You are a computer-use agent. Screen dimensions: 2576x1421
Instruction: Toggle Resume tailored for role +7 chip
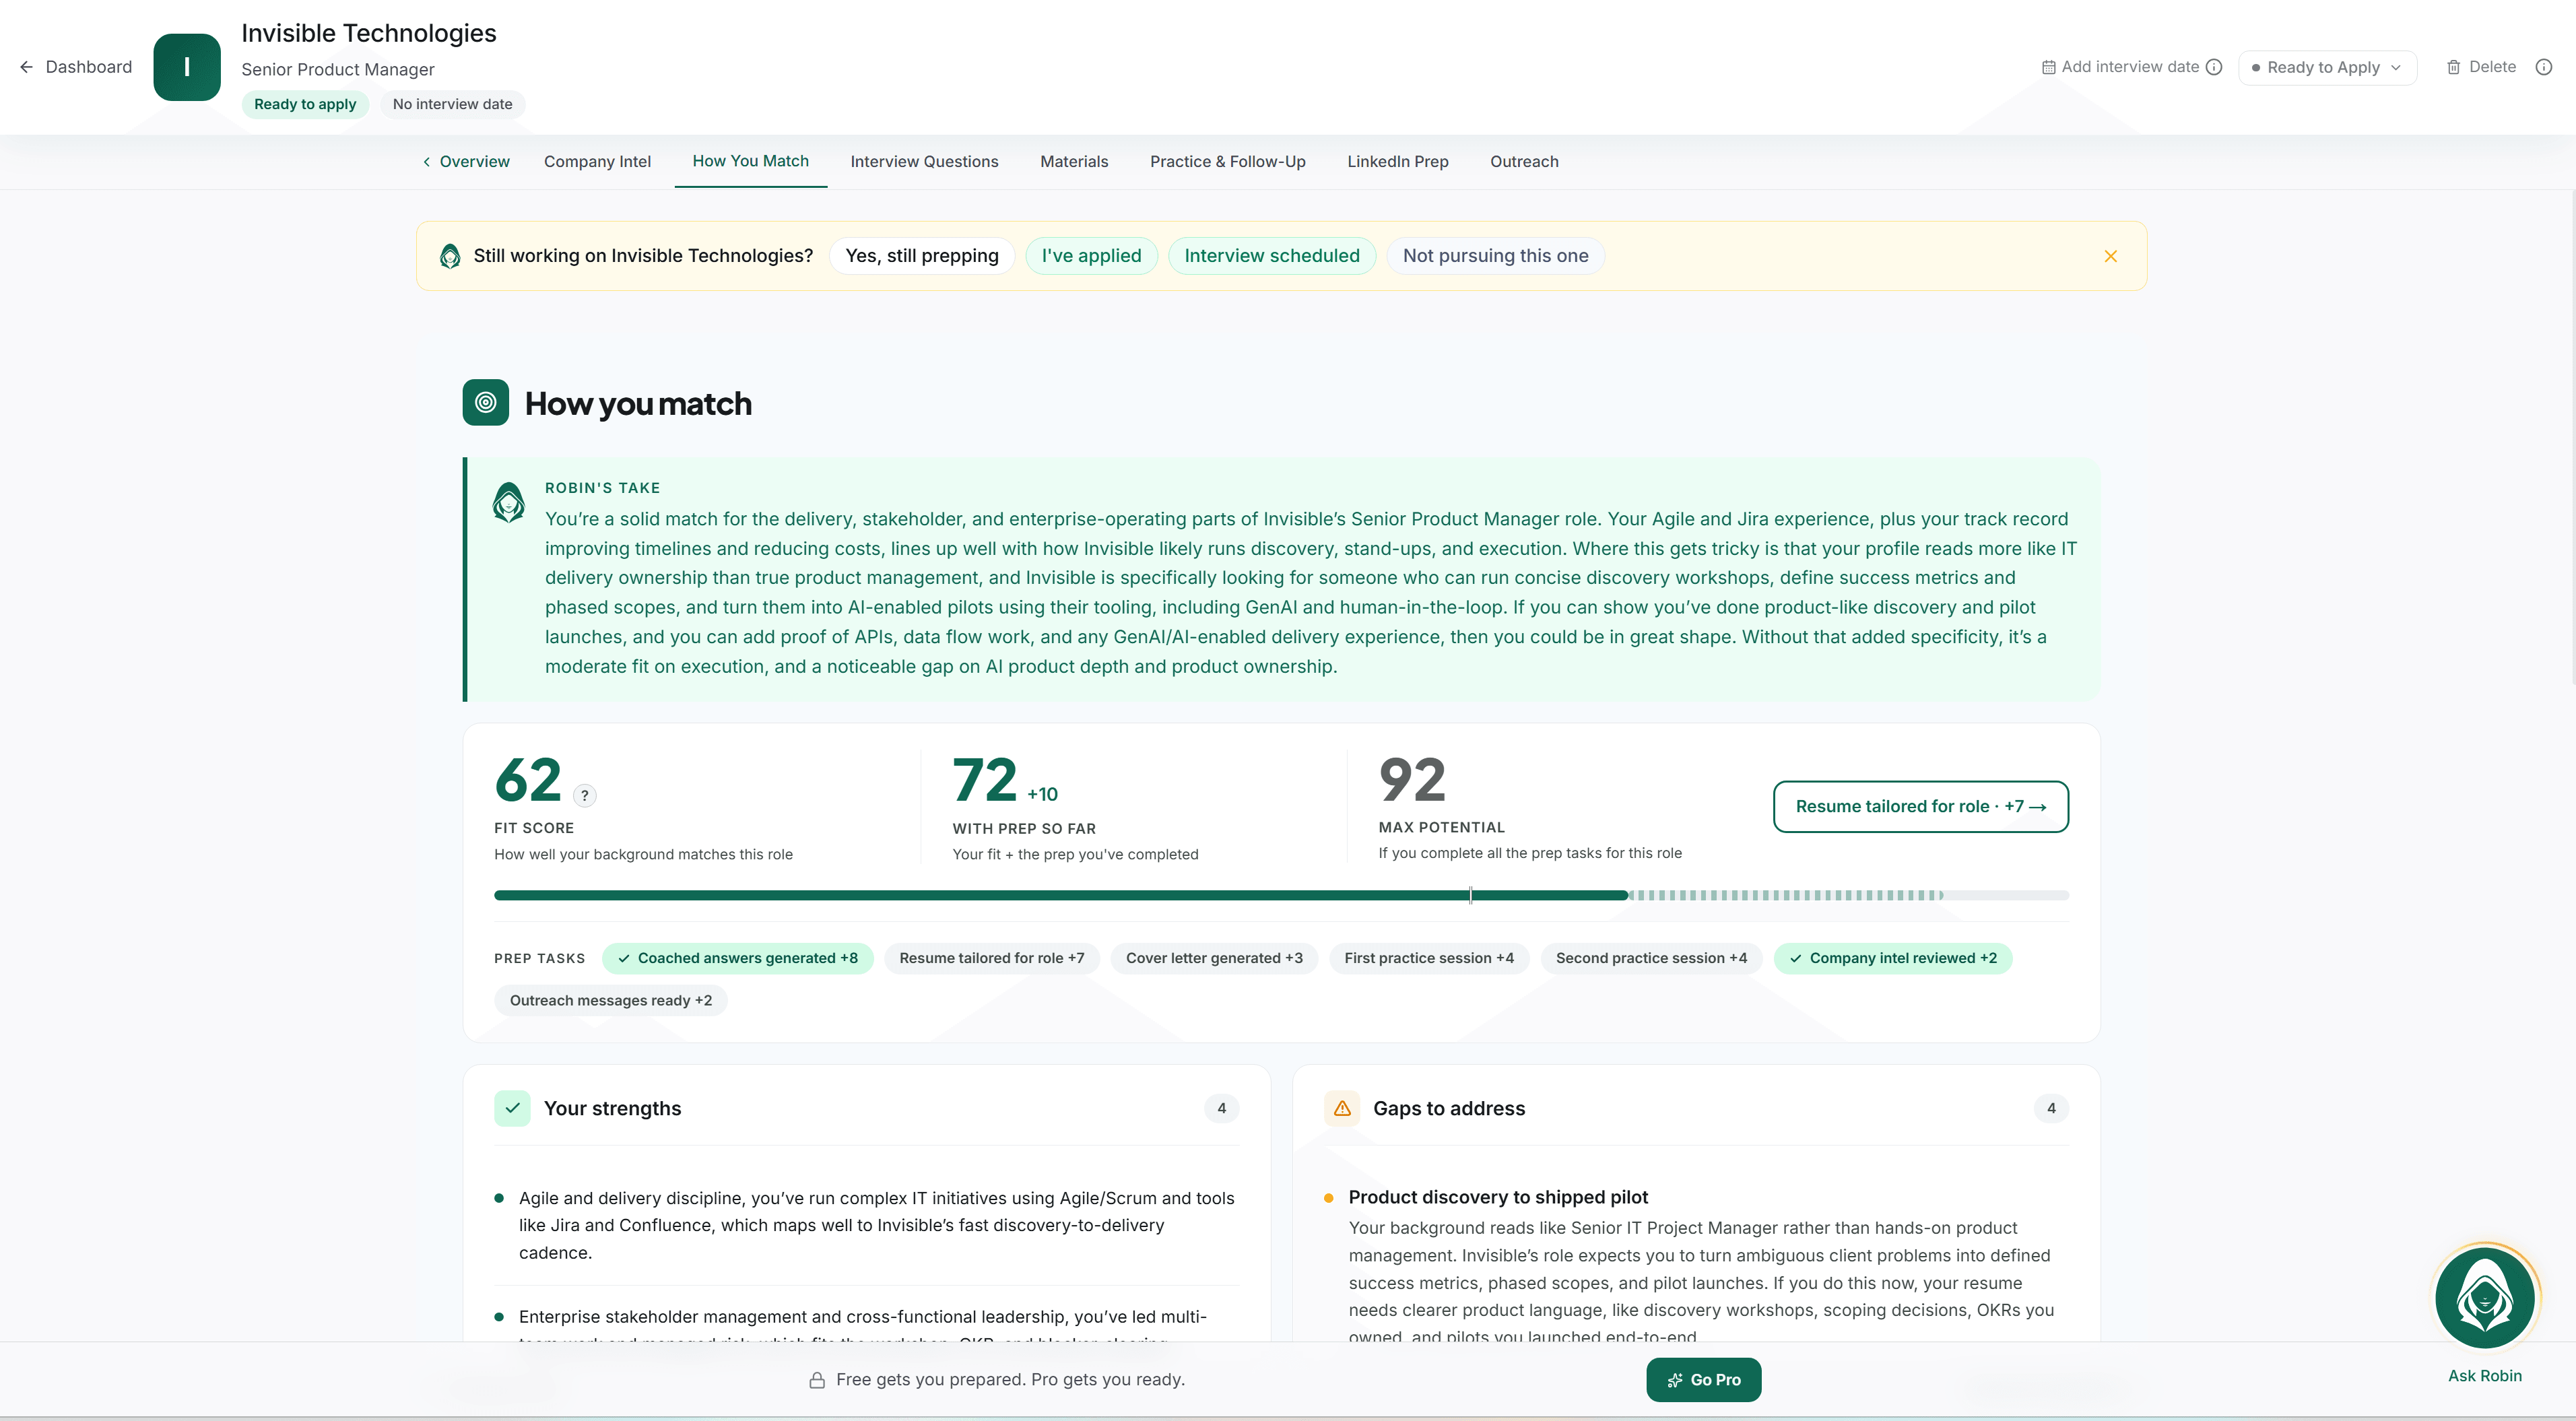click(x=991, y=958)
